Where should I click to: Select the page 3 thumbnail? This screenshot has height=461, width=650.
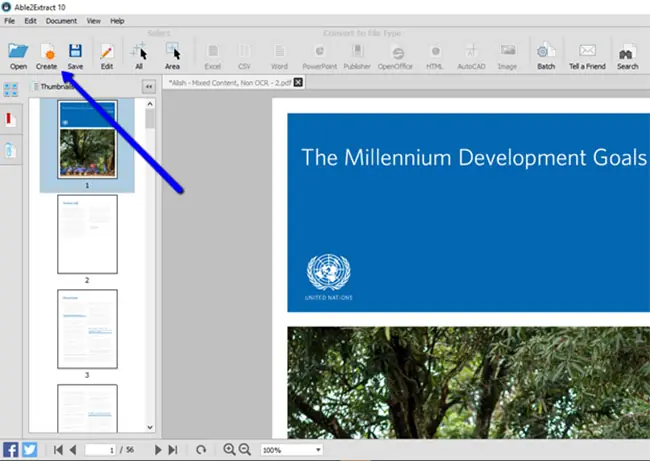pyautogui.click(x=87, y=329)
